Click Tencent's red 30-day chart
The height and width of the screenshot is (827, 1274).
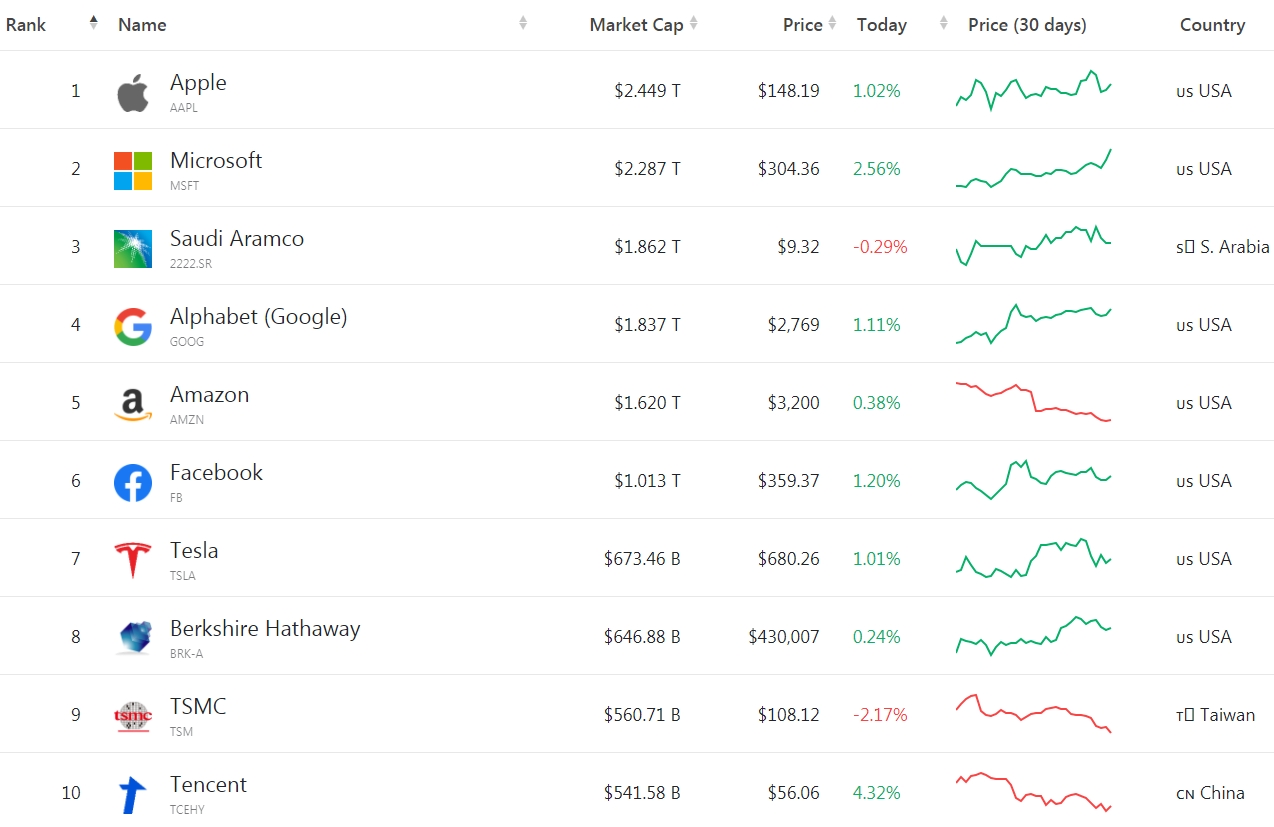[1034, 792]
